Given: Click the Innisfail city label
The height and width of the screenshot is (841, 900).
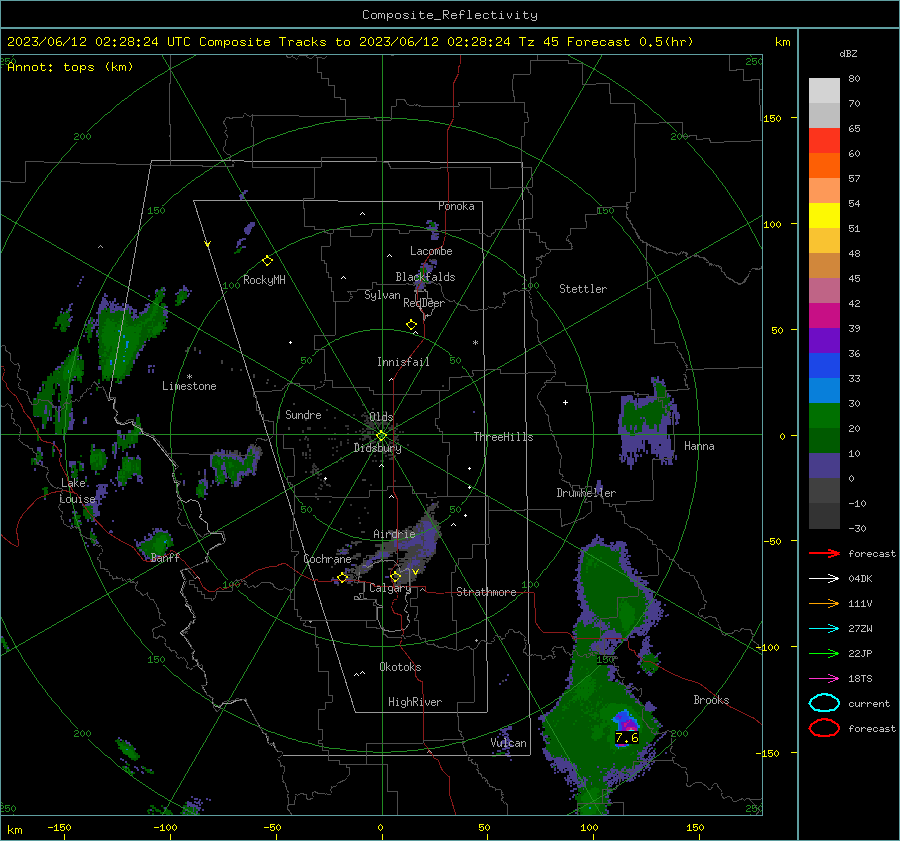Looking at the screenshot, I should pyautogui.click(x=403, y=362).
